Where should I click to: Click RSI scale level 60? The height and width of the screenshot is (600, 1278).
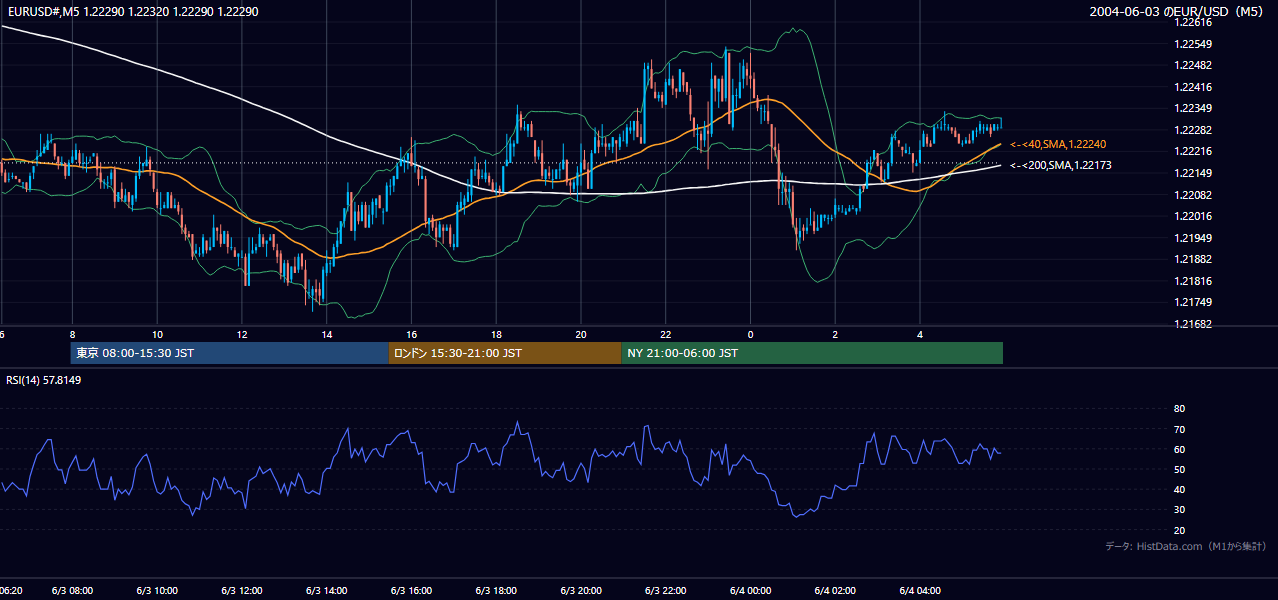click(x=1179, y=449)
